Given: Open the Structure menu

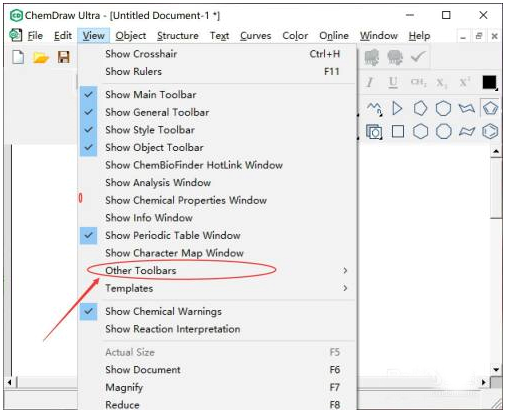Looking at the screenshot, I should pyautogui.click(x=178, y=35).
